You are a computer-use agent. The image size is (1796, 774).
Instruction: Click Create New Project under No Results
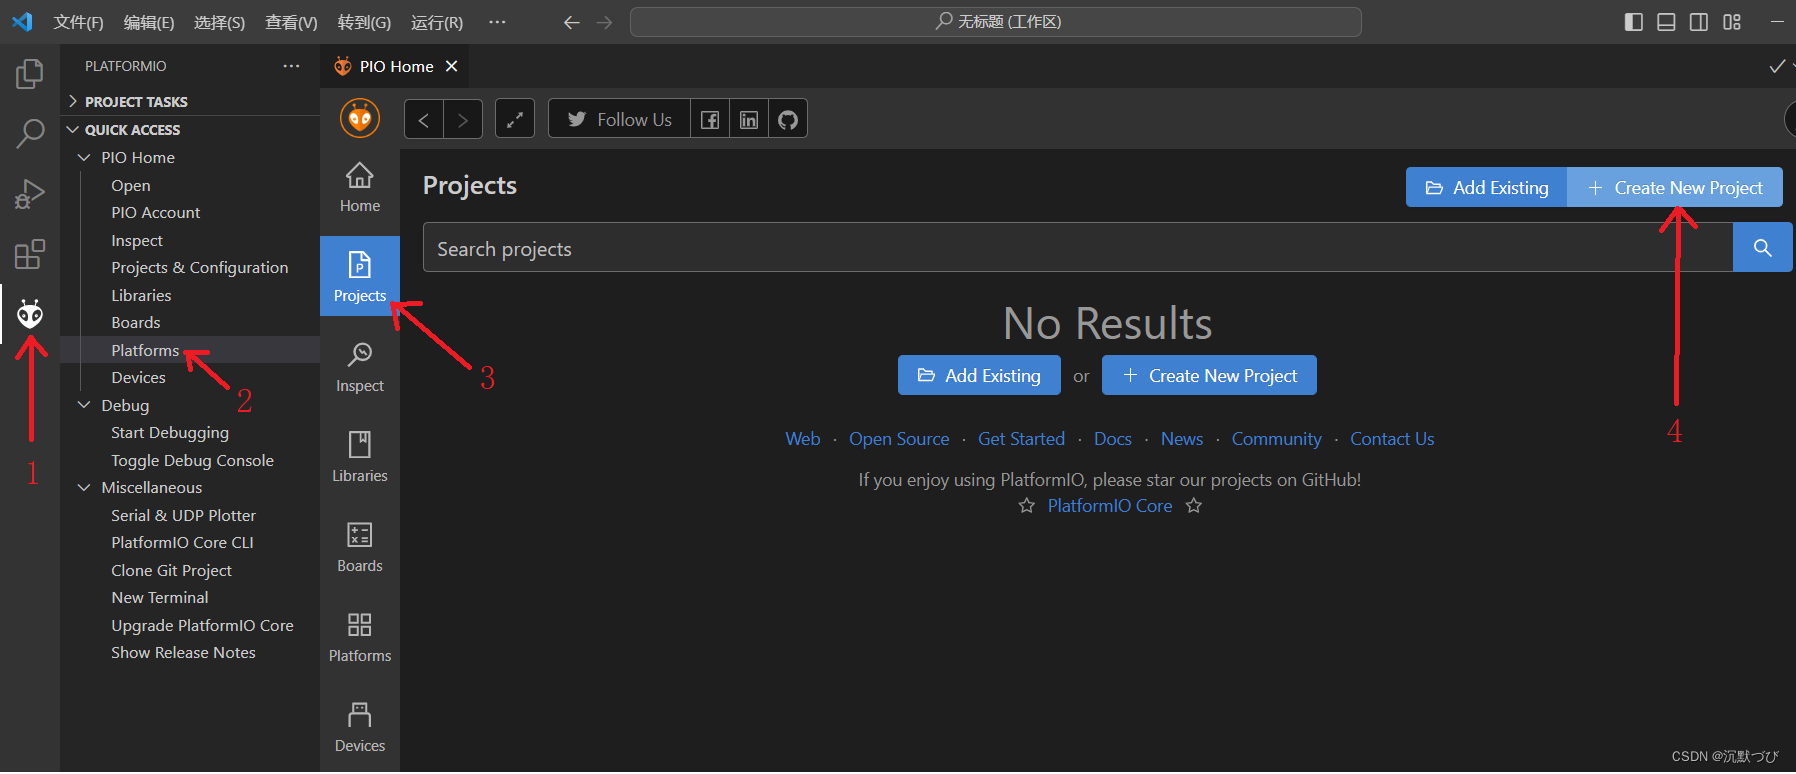(x=1209, y=375)
